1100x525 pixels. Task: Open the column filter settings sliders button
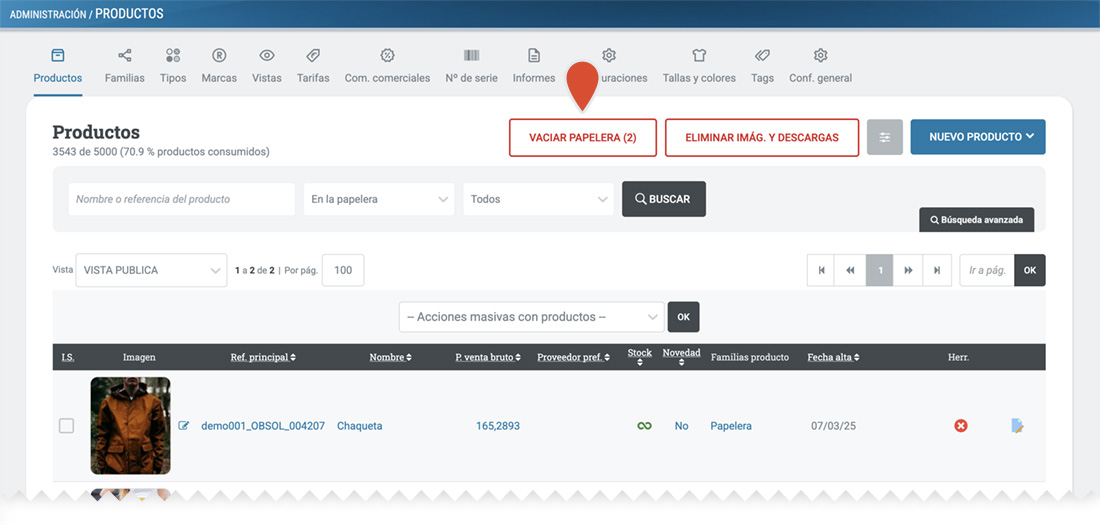885,137
